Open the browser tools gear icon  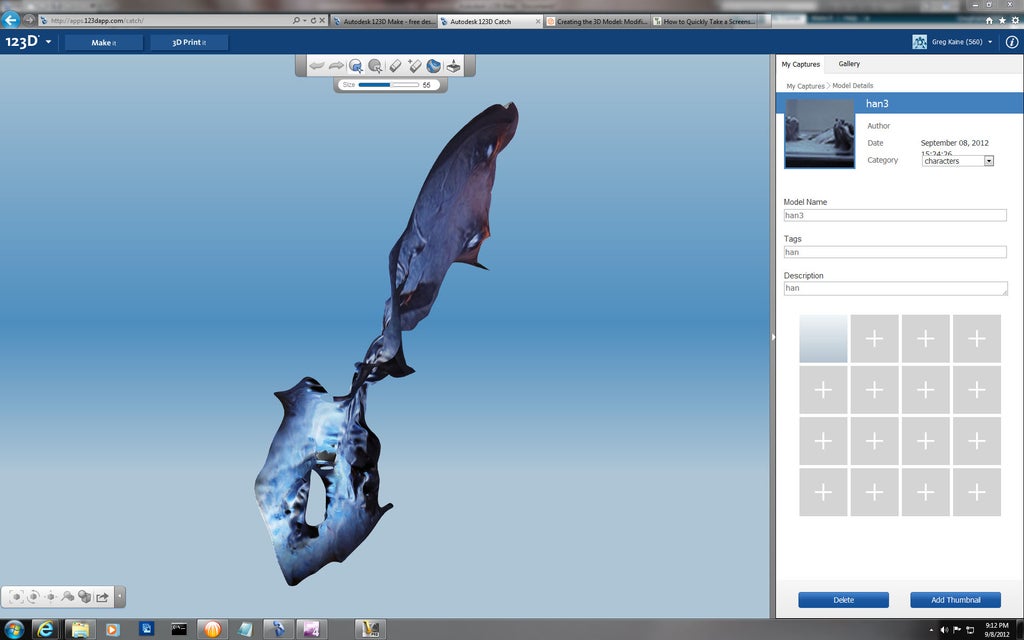[x=1014, y=21]
